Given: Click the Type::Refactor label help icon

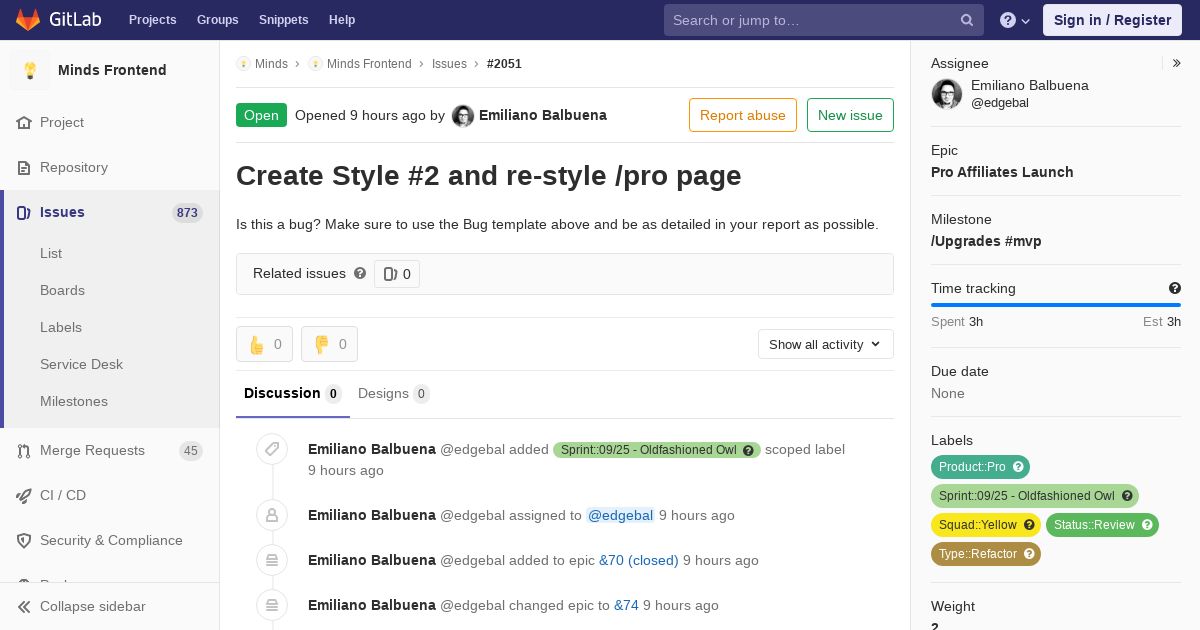Looking at the screenshot, I should [x=1029, y=554].
